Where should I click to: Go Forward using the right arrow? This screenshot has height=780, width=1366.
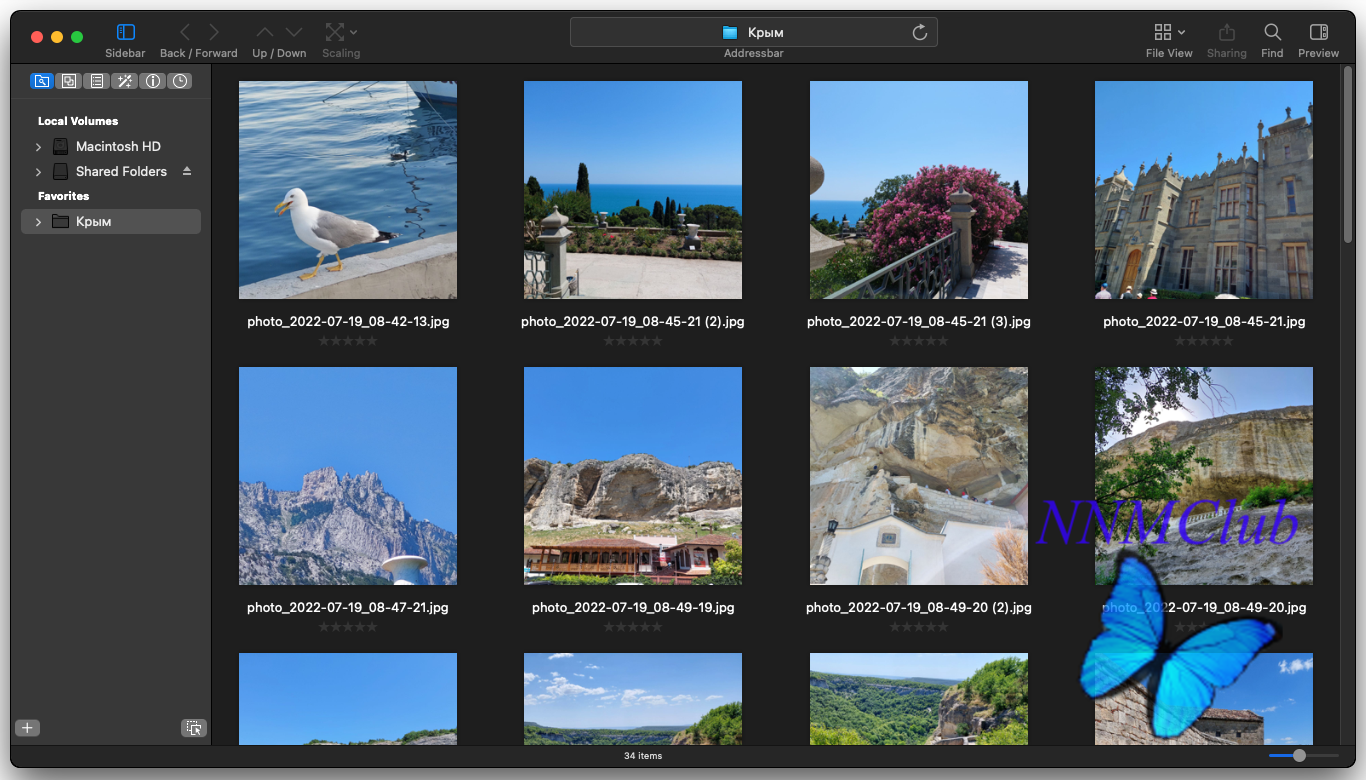click(214, 32)
